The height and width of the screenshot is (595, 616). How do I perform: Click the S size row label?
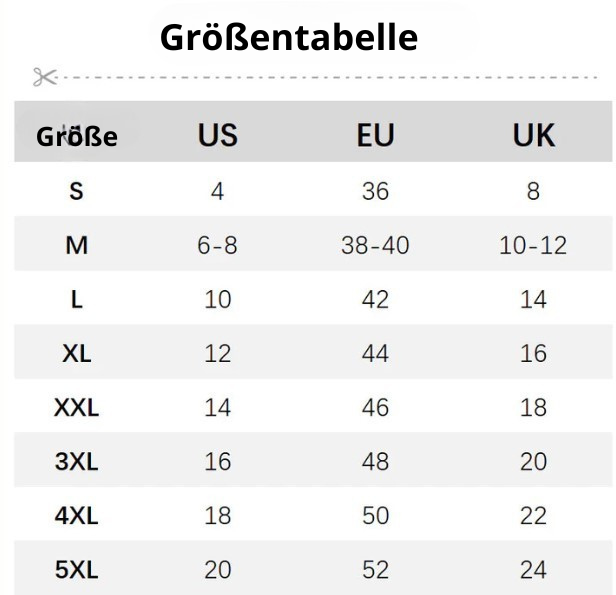(x=77, y=190)
